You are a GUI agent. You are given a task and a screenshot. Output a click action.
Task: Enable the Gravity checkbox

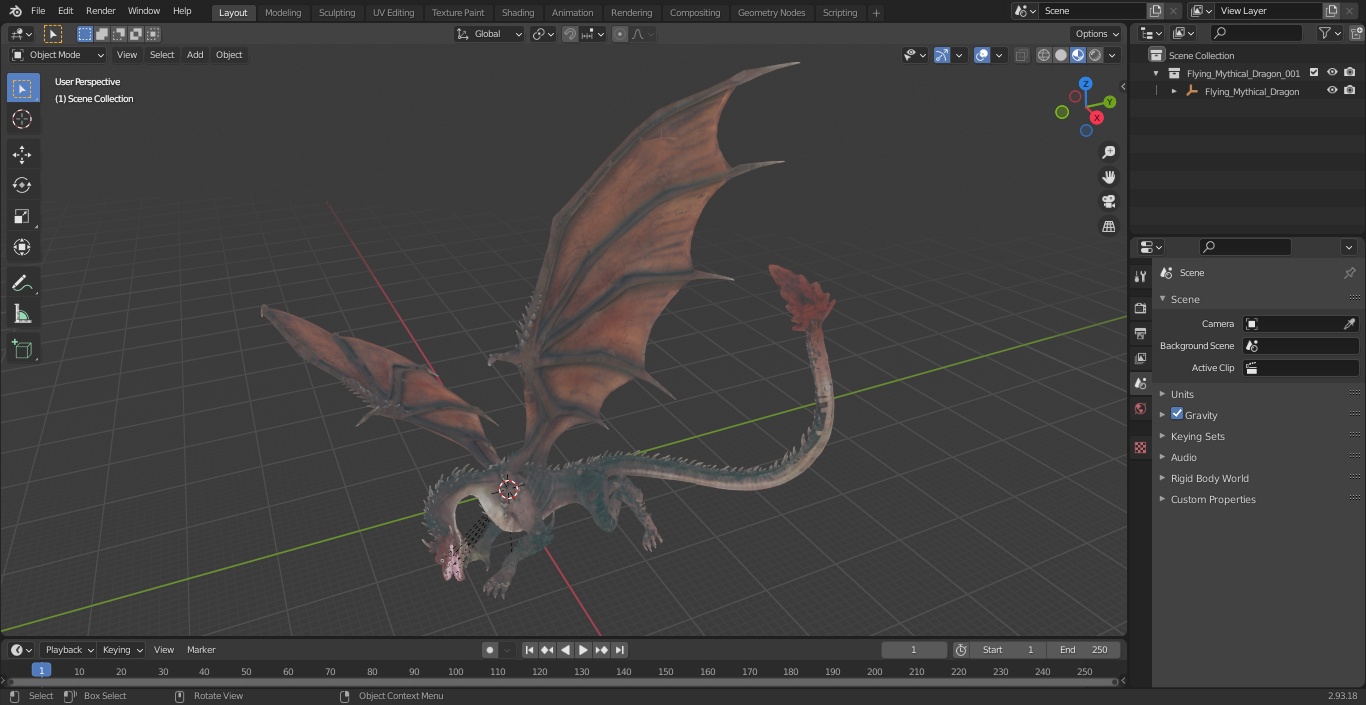tap(1177, 414)
